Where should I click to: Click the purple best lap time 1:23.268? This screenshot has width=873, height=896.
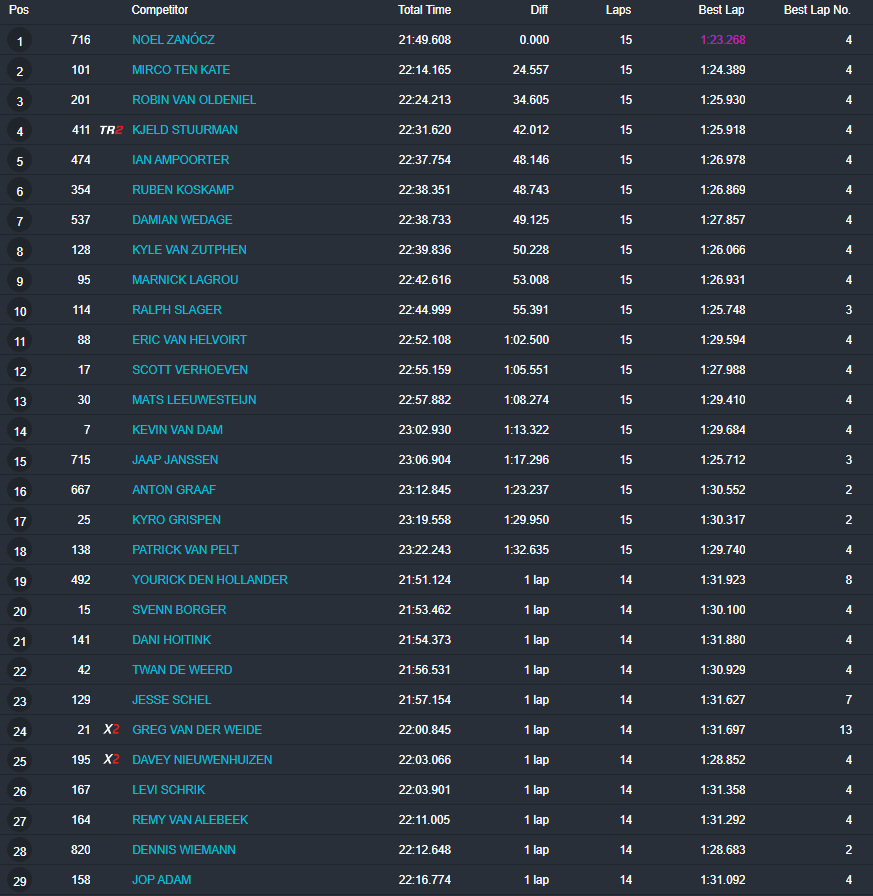pyautogui.click(x=723, y=40)
